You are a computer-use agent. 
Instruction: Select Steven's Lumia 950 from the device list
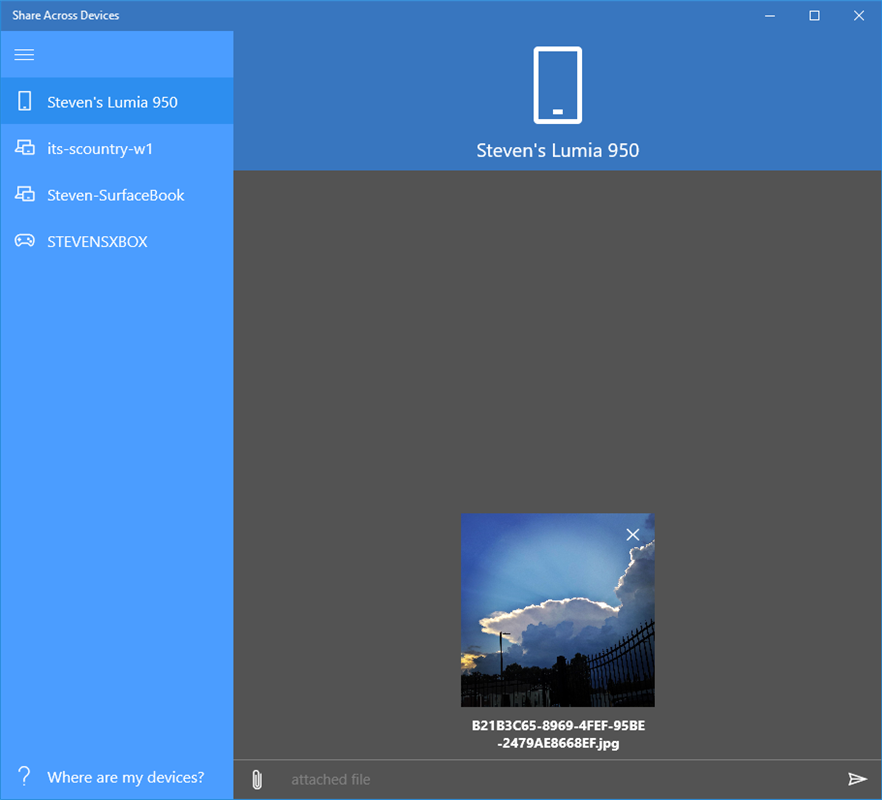coord(110,101)
